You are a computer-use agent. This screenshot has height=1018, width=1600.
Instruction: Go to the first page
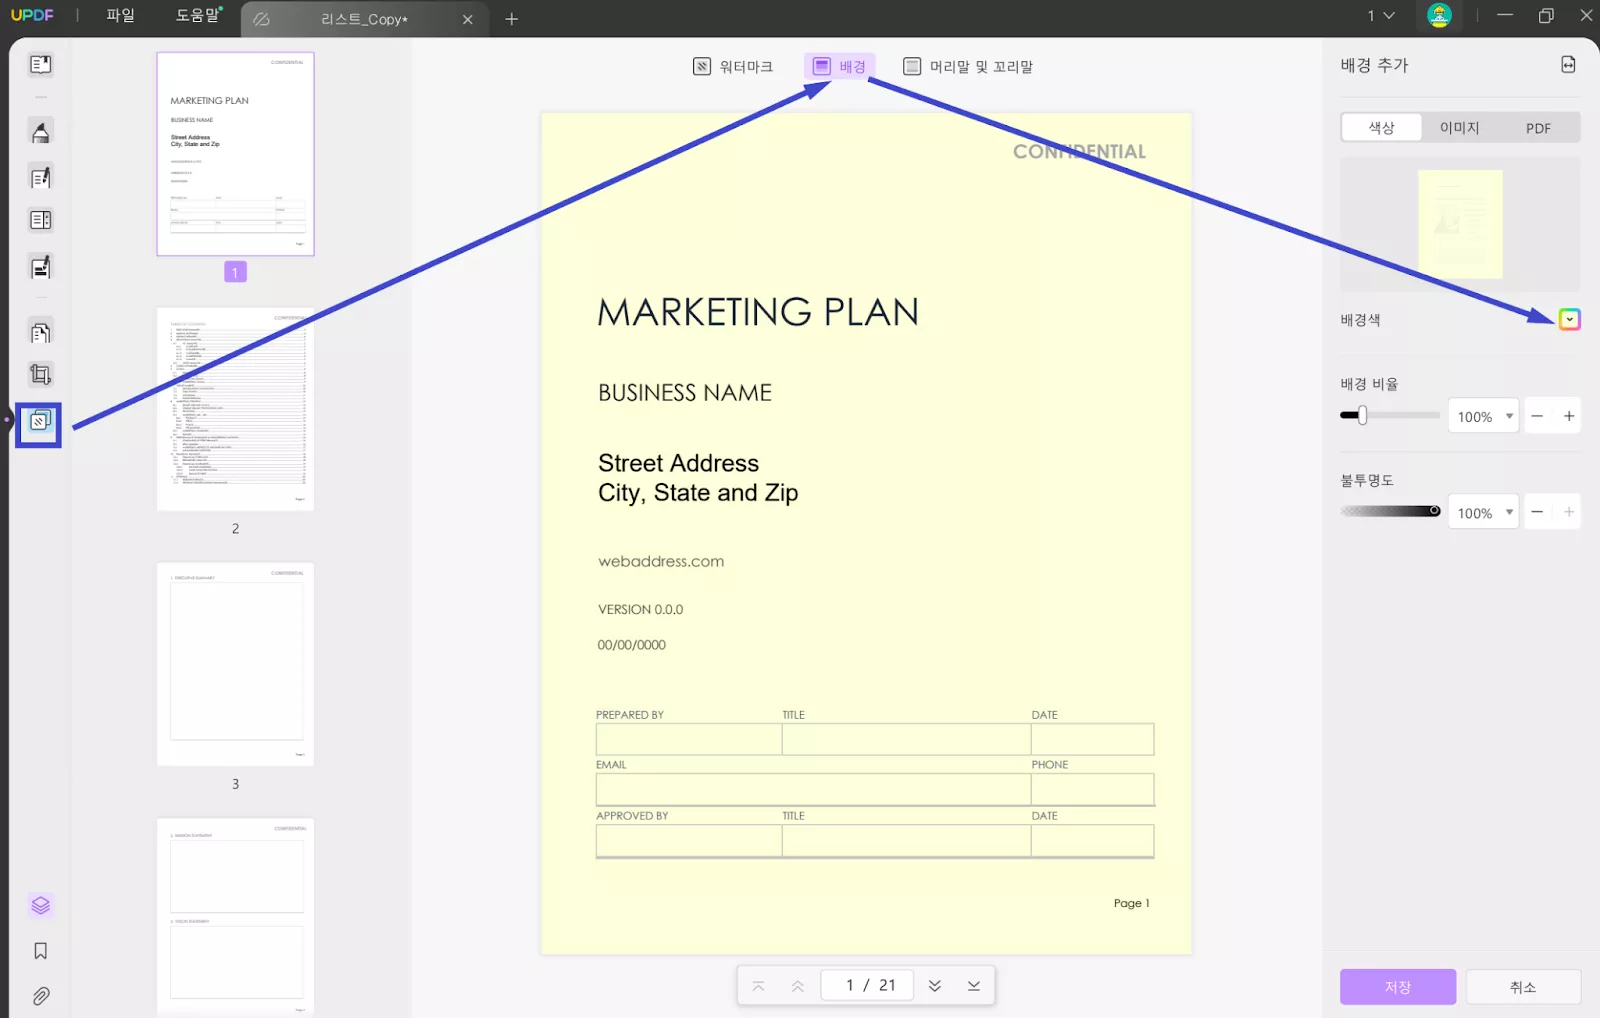click(759, 986)
